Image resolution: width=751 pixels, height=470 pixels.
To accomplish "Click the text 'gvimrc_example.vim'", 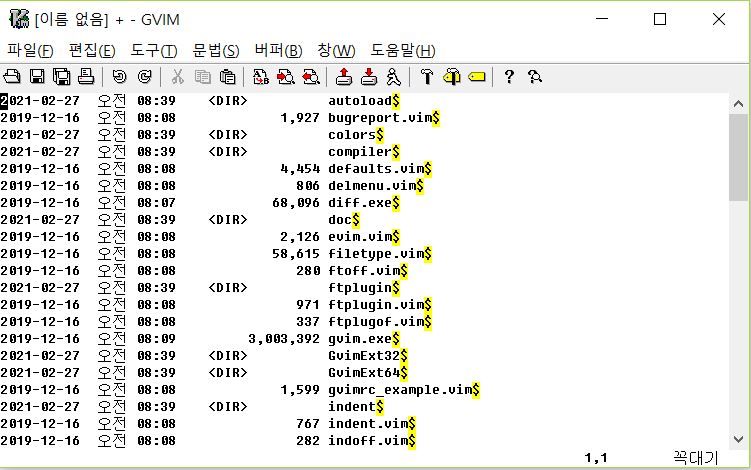I will pos(400,390).
